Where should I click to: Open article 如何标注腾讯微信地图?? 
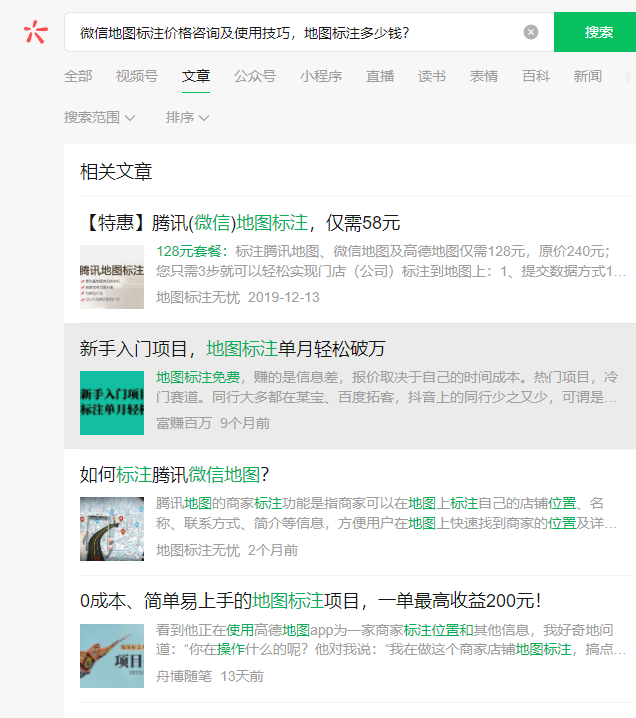tap(174, 475)
